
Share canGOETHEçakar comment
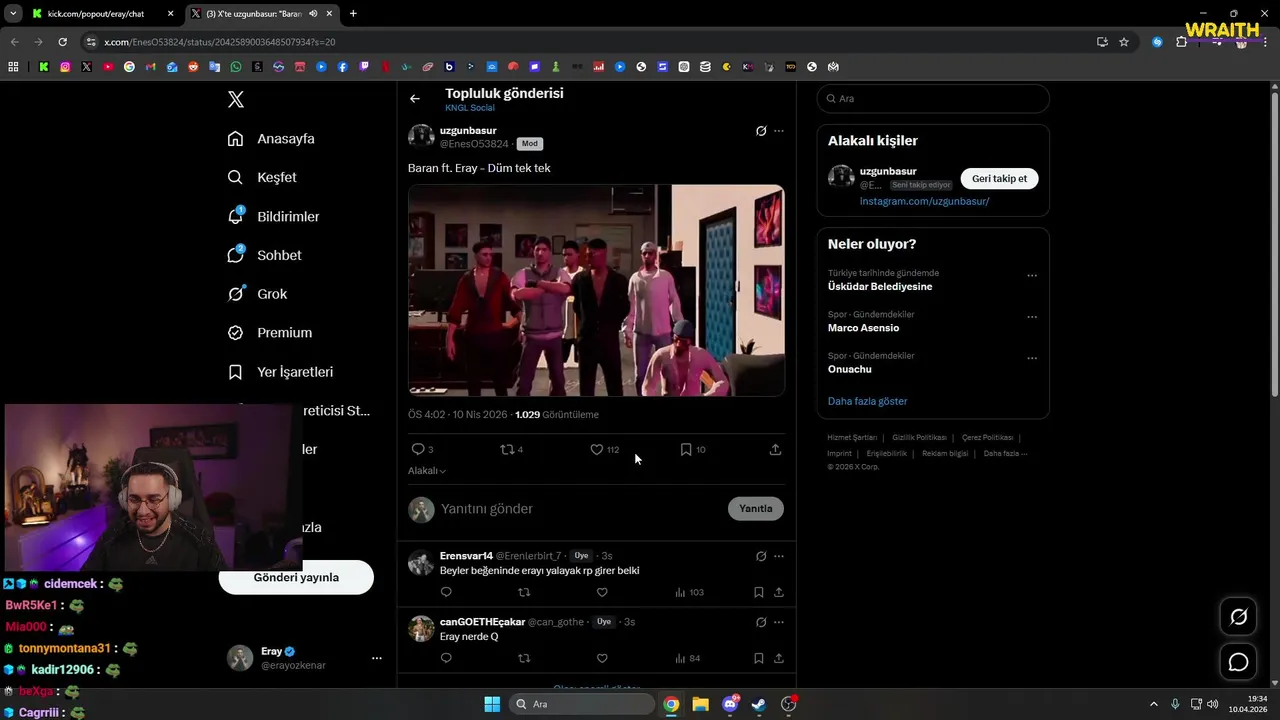coord(779,658)
